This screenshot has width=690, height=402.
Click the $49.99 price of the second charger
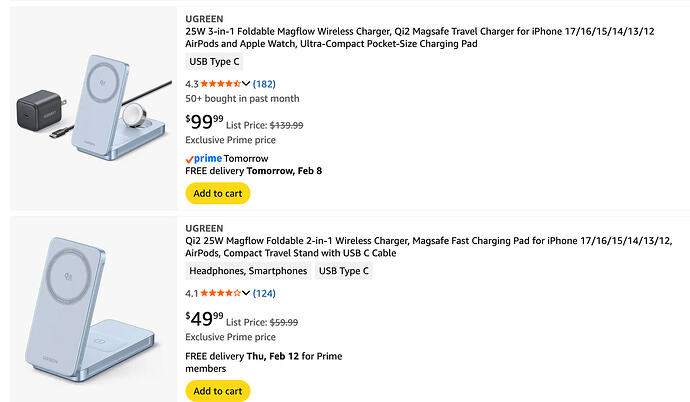pyautogui.click(x=204, y=320)
